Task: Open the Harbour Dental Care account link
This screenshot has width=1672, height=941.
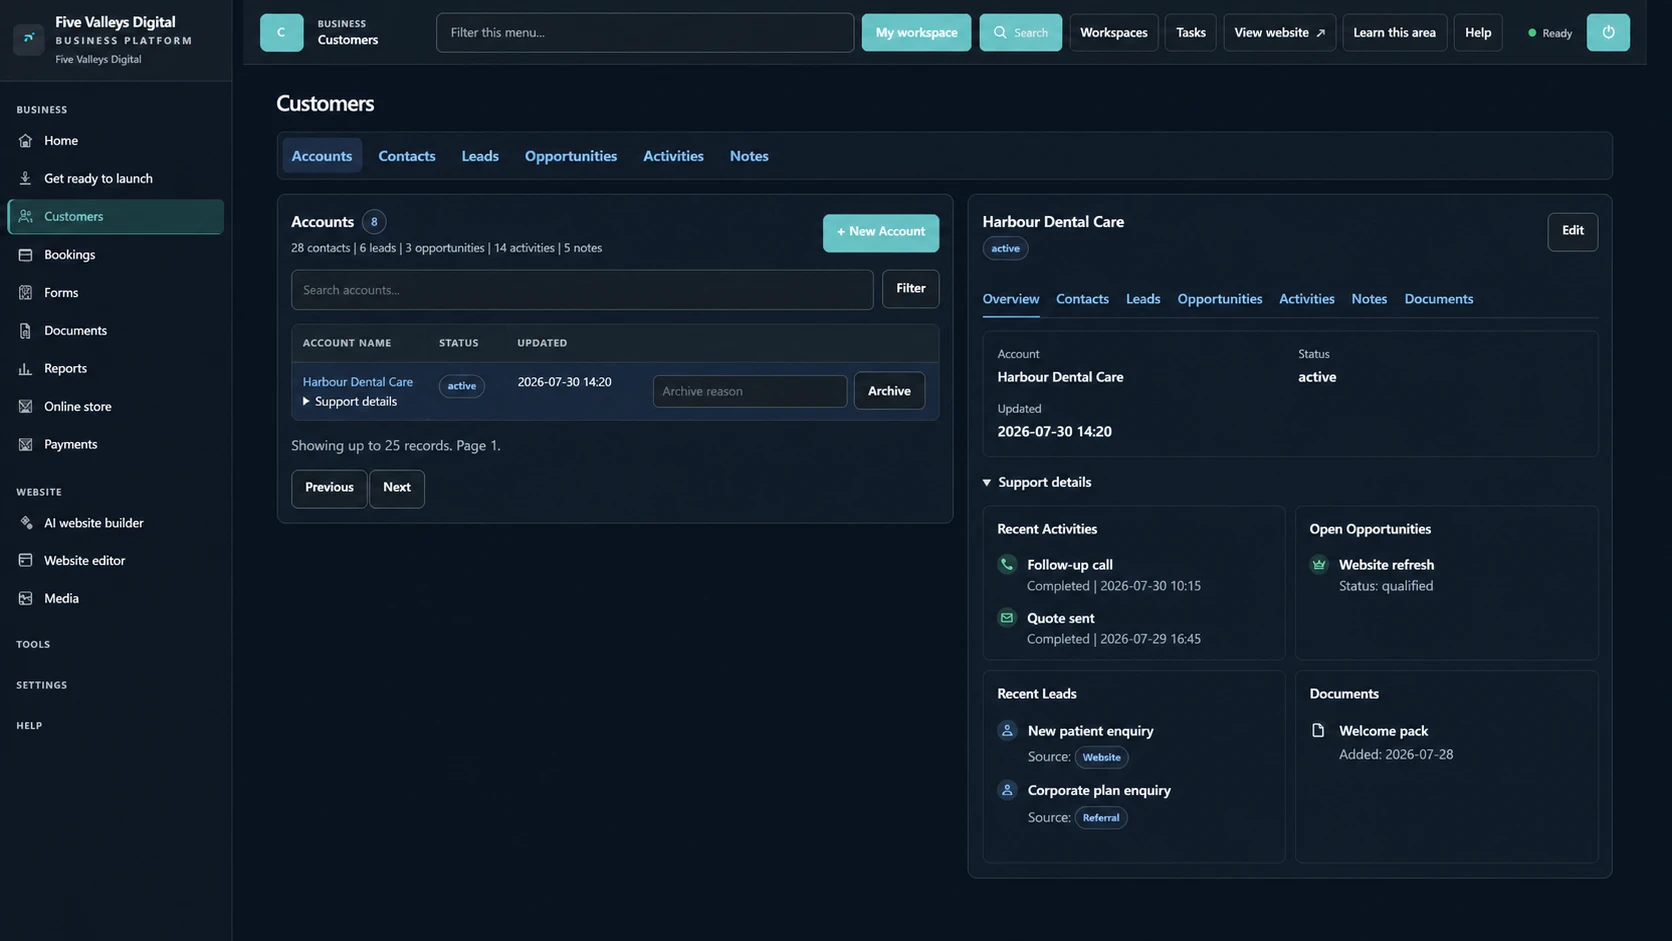Action: 358,382
